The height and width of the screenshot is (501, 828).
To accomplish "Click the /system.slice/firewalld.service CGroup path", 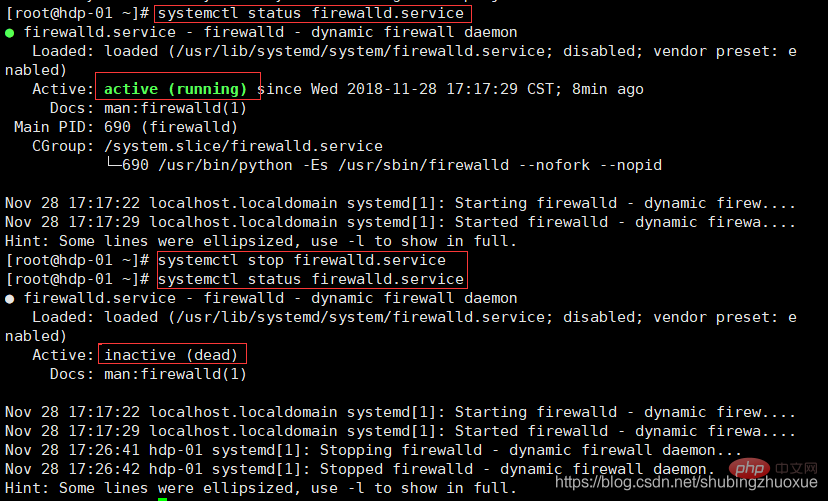I will (x=243, y=146).
